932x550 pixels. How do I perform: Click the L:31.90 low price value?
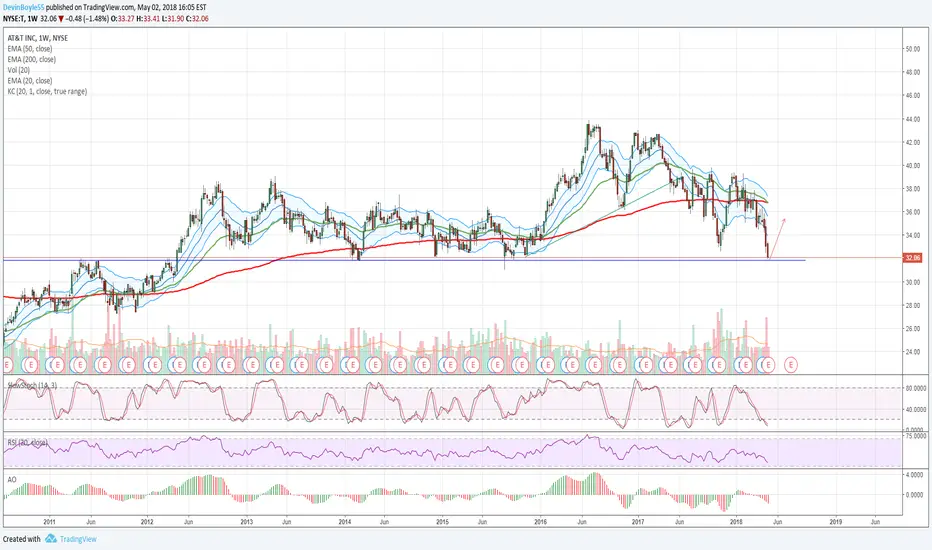(x=172, y=18)
